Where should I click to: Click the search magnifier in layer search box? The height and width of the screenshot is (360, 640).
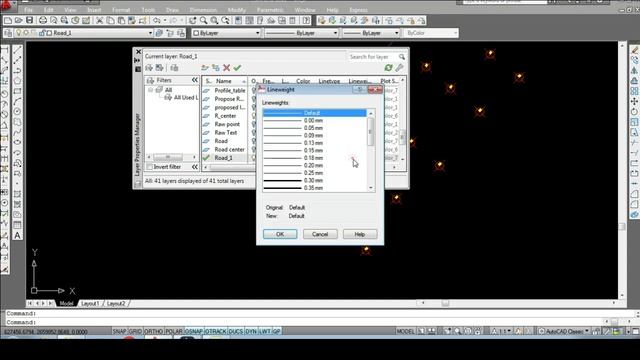pyautogui.click(x=402, y=57)
